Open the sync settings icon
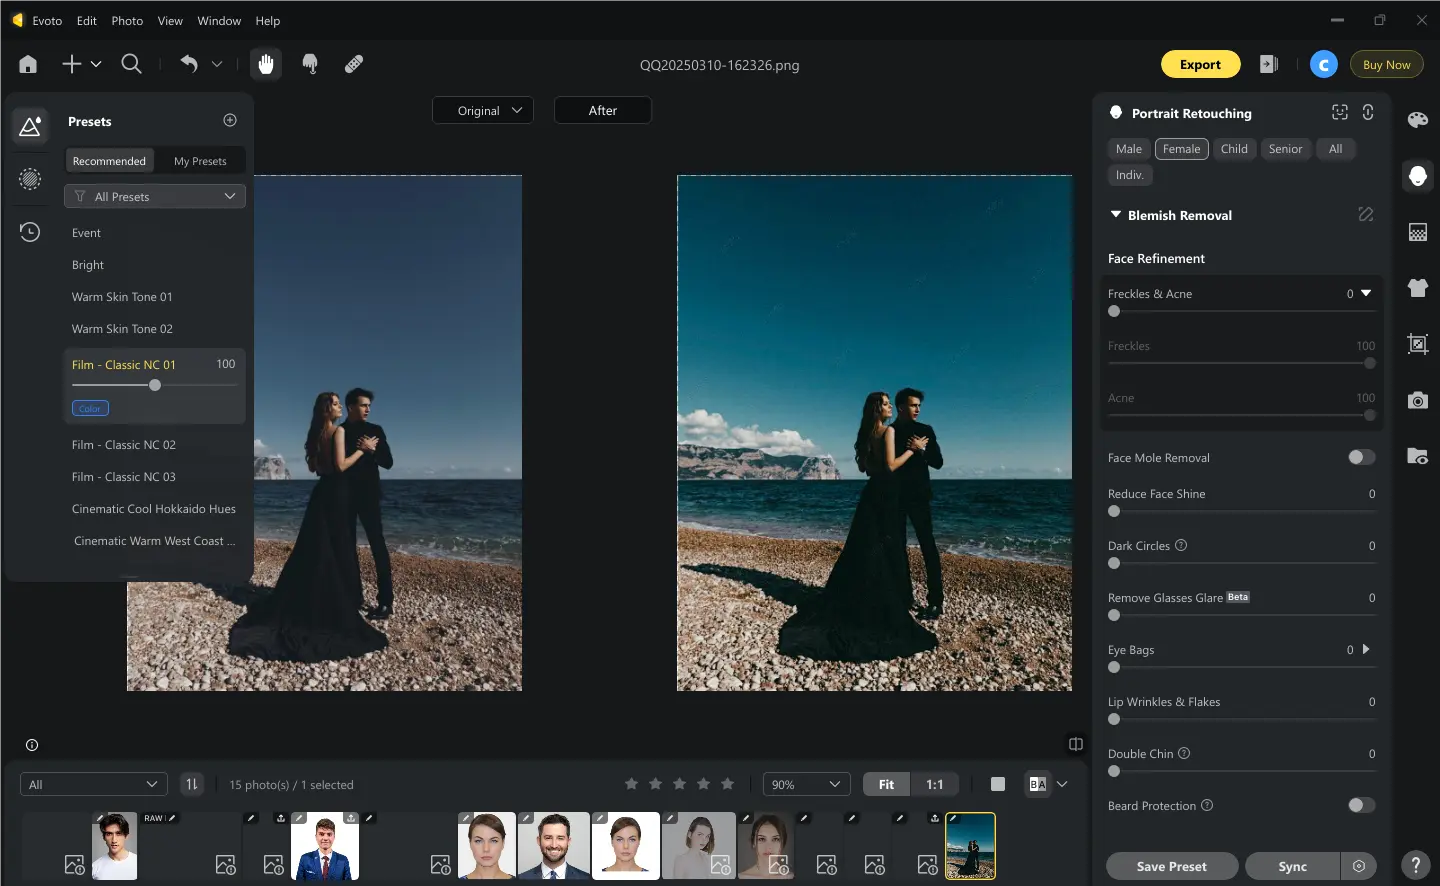 click(1359, 866)
